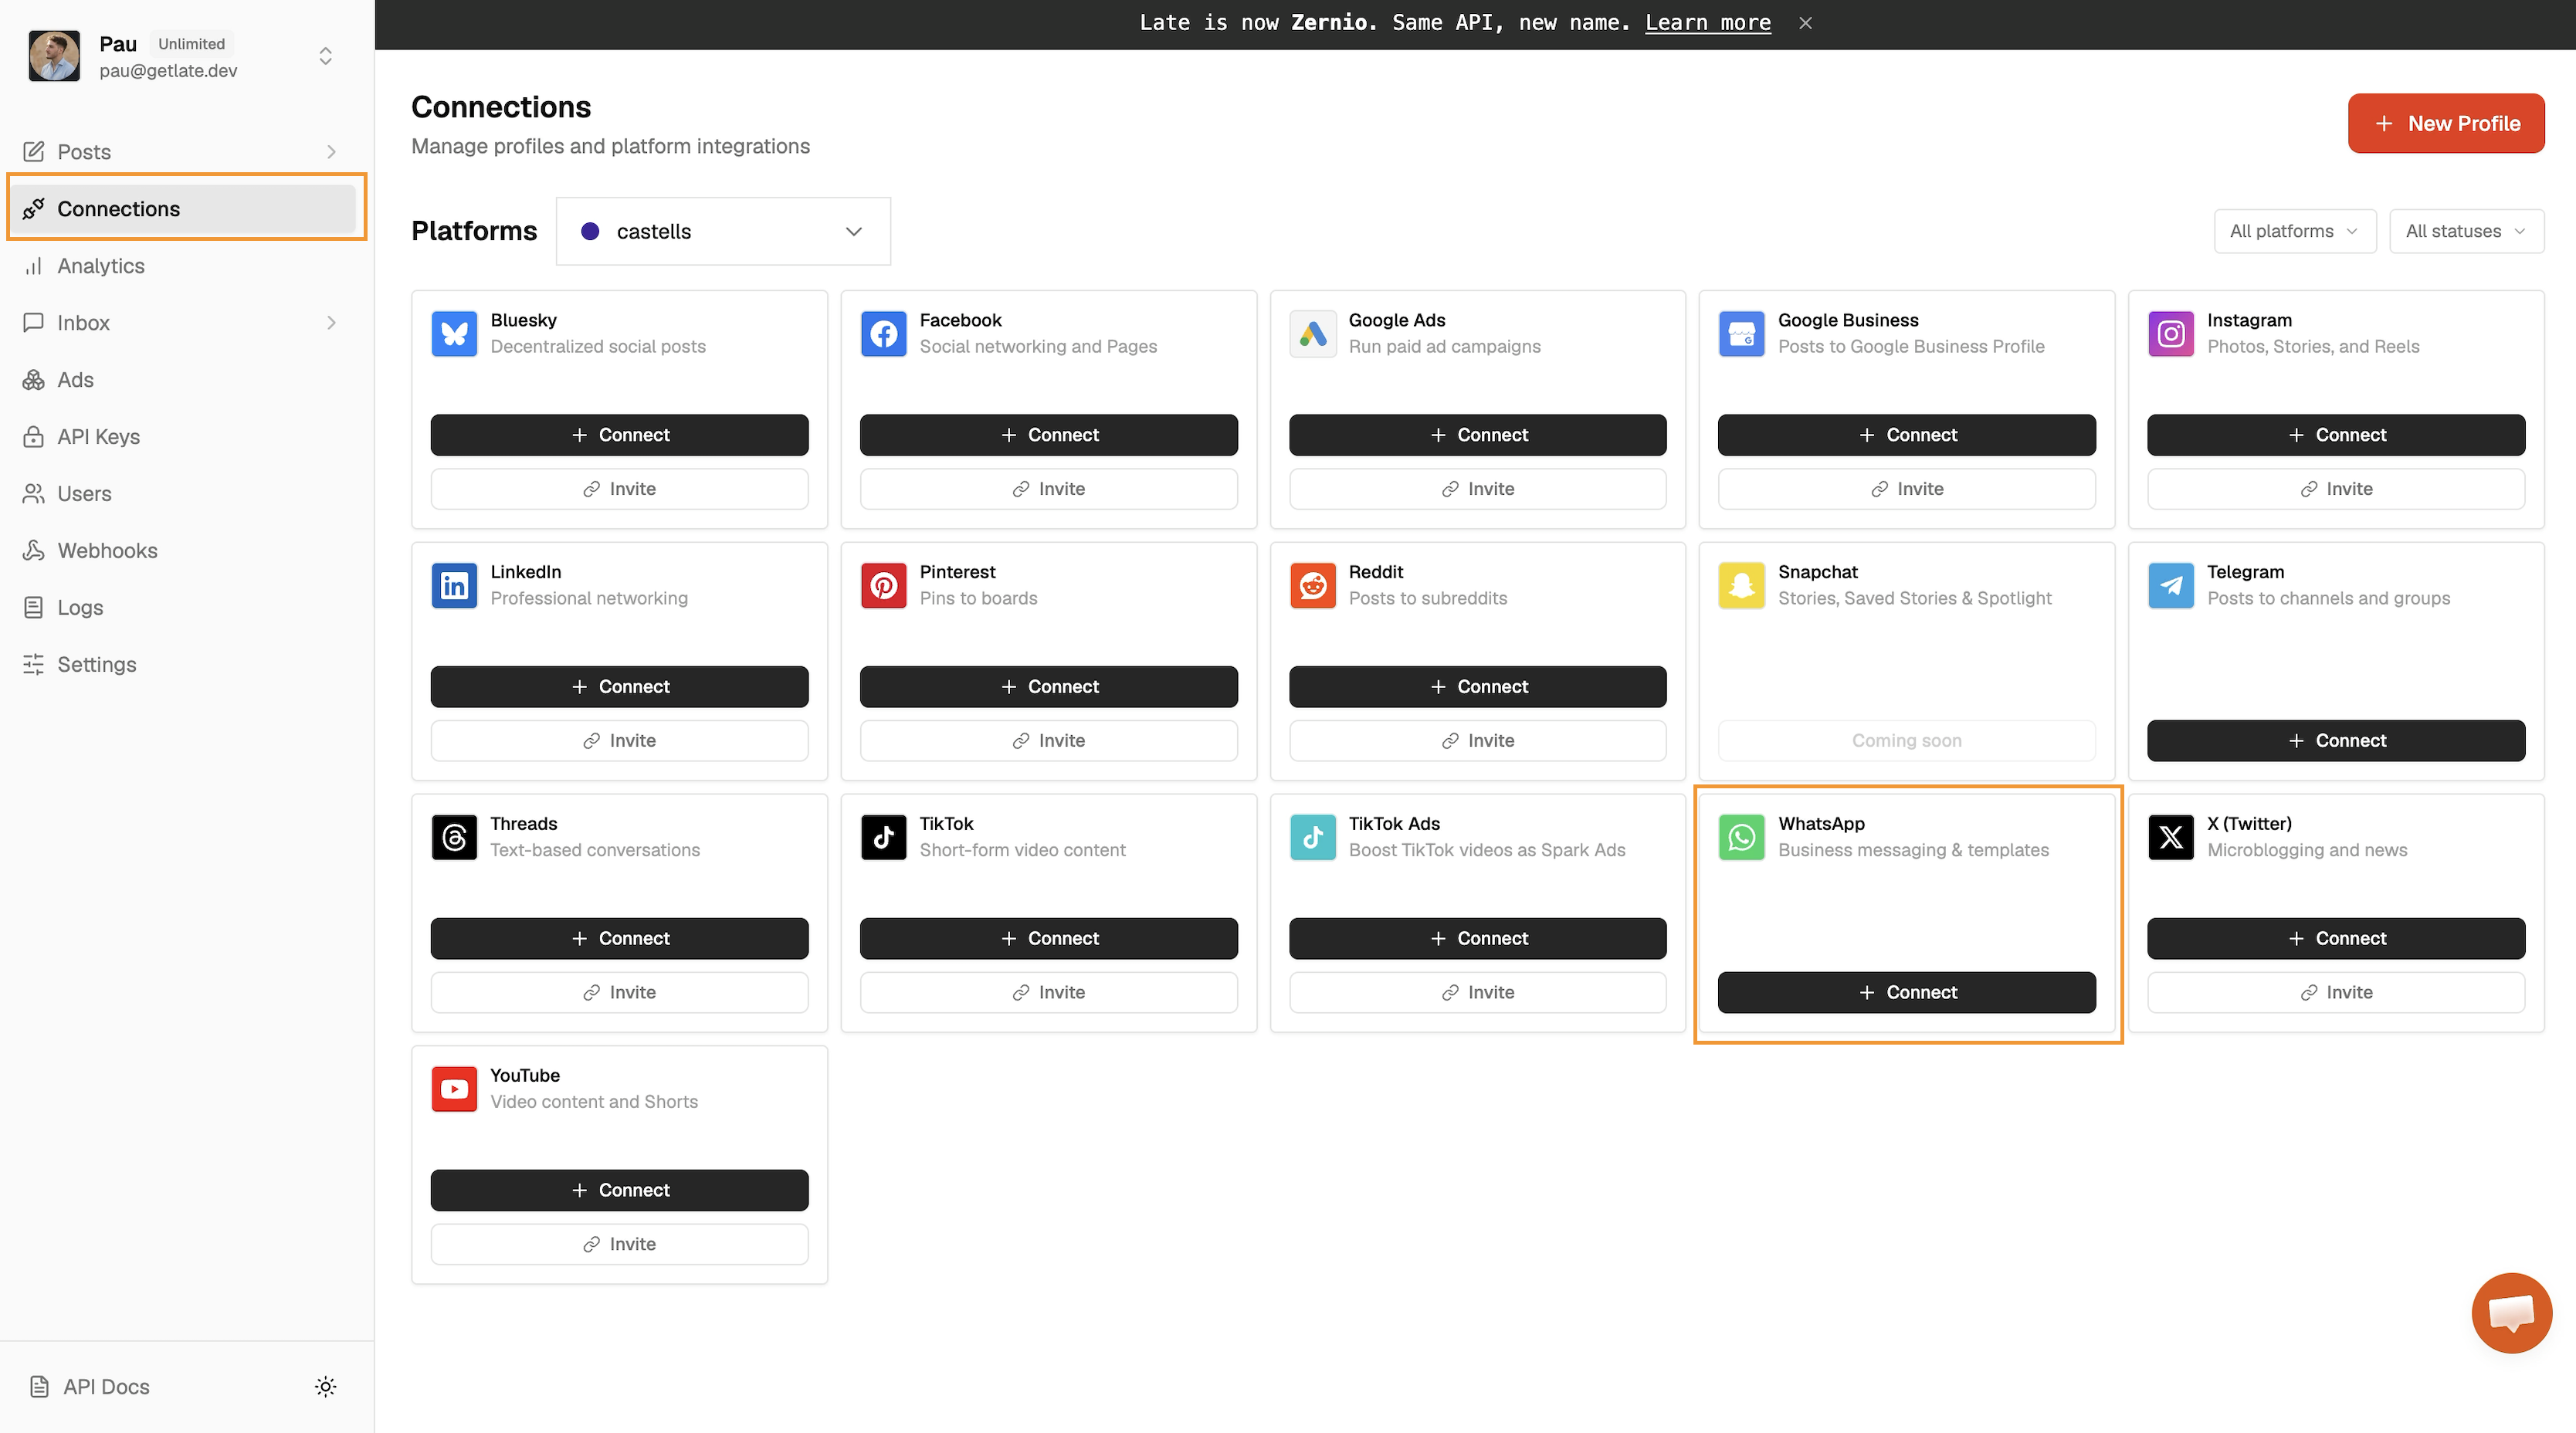Screen dimensions: 2576x1433
Task: Open the chat support bubble
Action: point(2510,1312)
